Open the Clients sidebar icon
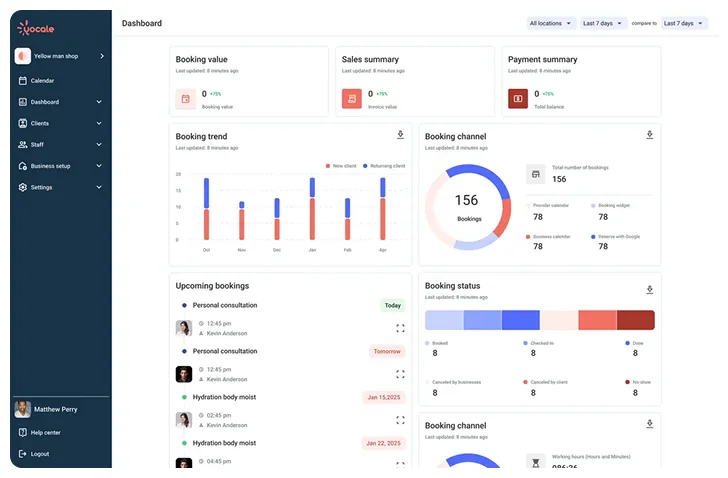This screenshot has width=728, height=478. [22, 123]
